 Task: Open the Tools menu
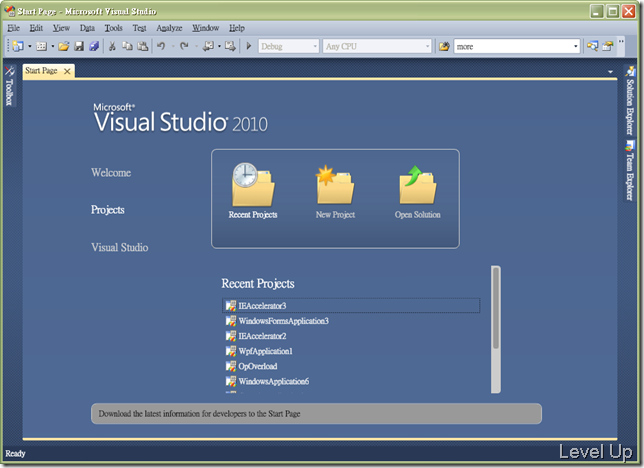[x=113, y=28]
